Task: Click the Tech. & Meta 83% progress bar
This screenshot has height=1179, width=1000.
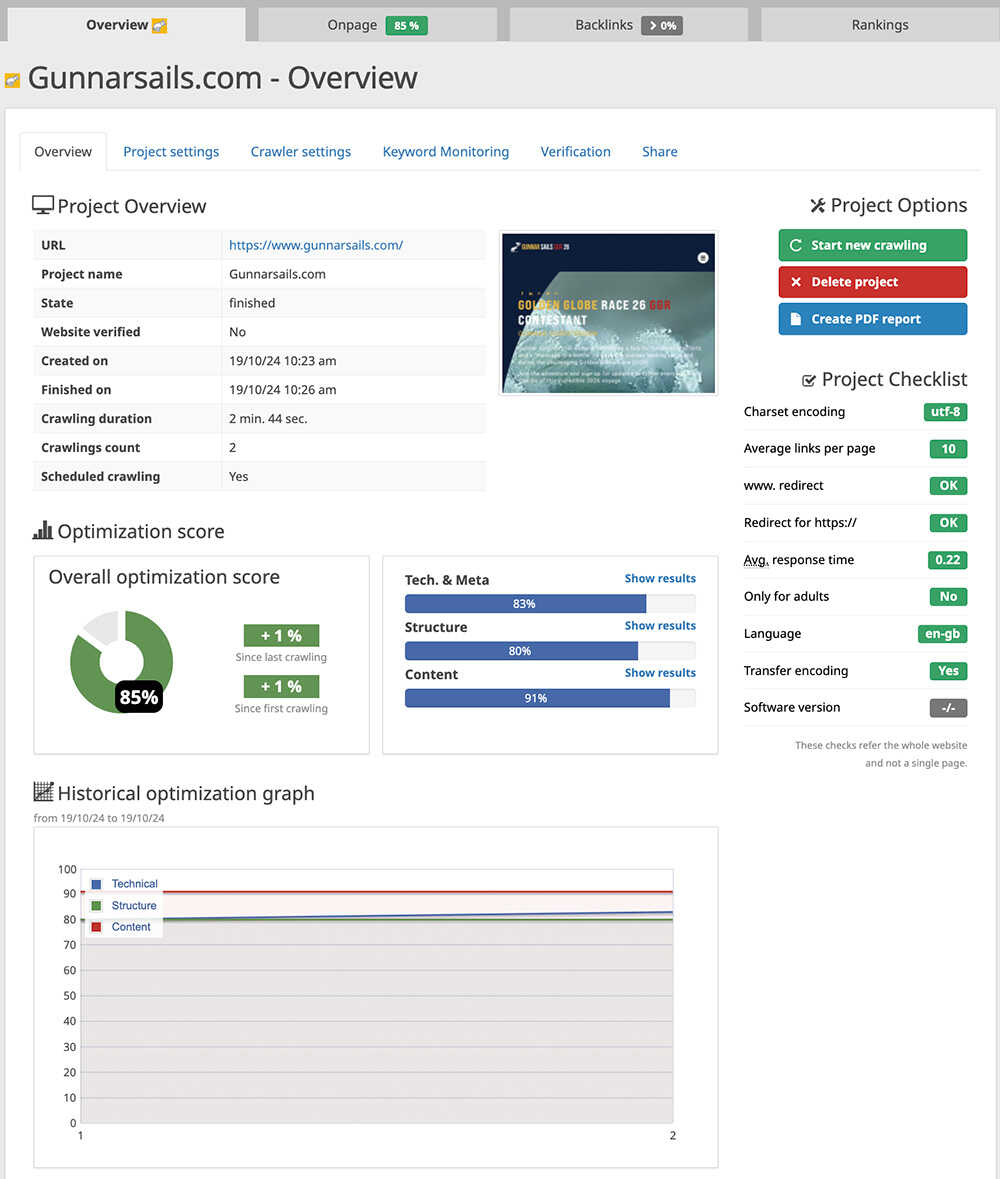Action: click(x=550, y=604)
